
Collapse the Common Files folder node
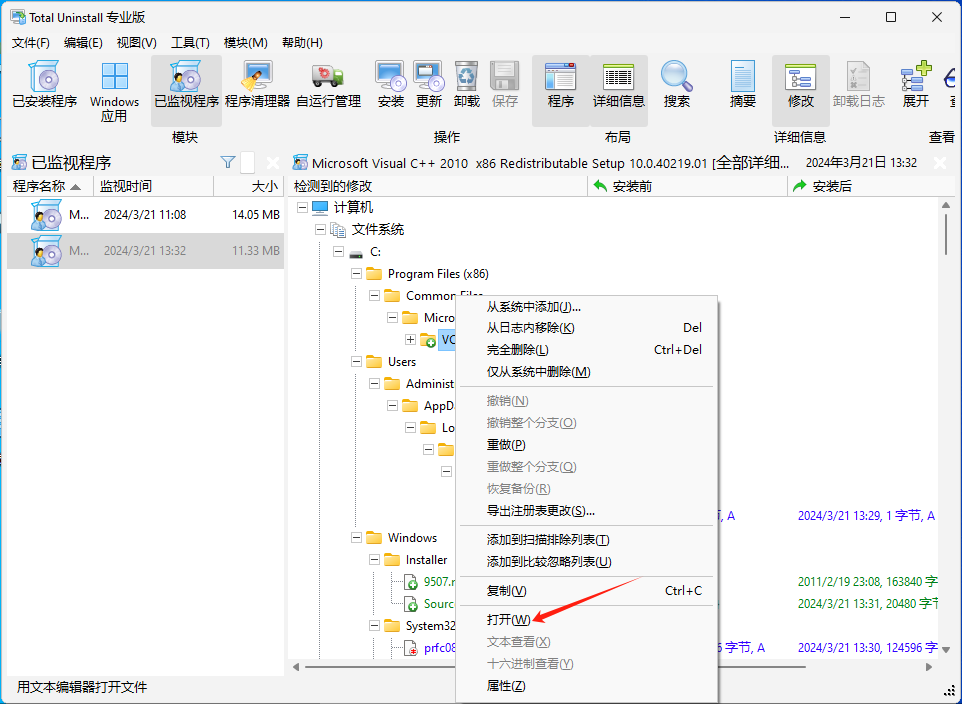pos(374,296)
